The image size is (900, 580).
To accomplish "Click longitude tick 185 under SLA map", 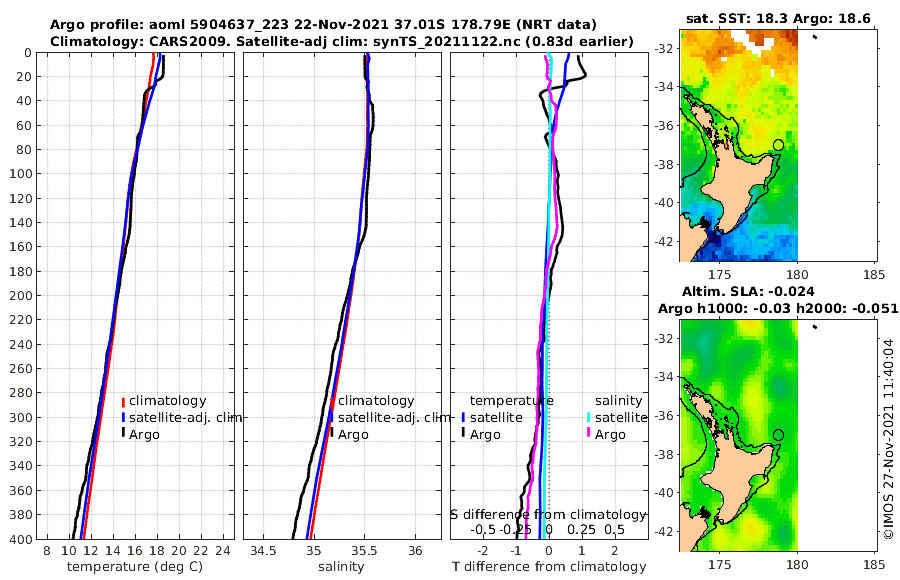I will coord(874,565).
